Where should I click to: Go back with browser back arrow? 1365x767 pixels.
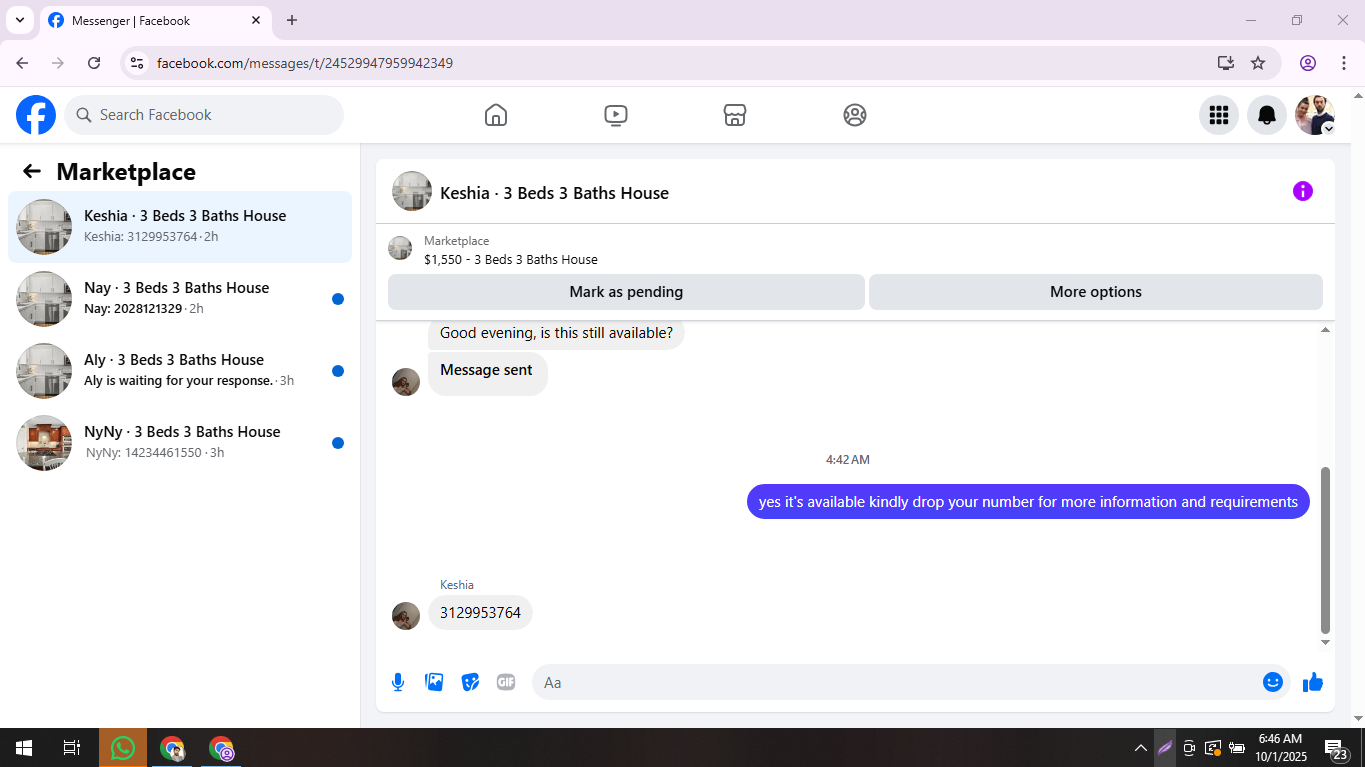click(x=22, y=63)
